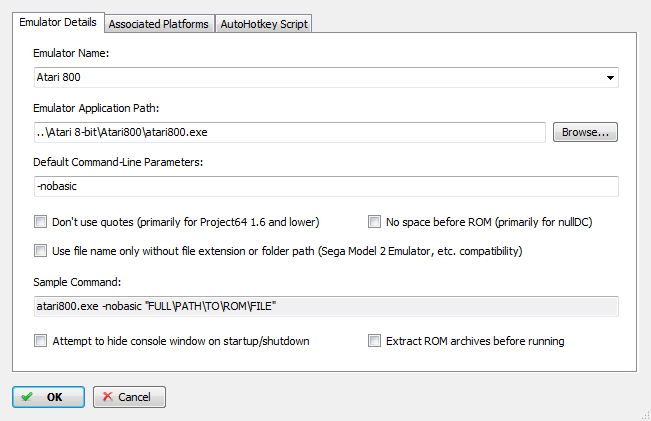This screenshot has height=421, width=651.
Task: Confirm with the OK button
Action: click(49, 397)
